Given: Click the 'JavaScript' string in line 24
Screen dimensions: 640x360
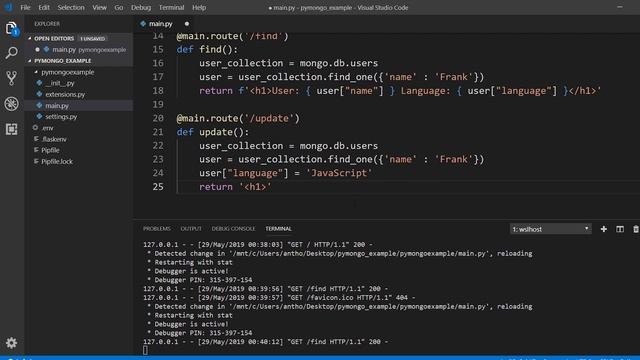Looking at the screenshot, I should click(339, 173).
